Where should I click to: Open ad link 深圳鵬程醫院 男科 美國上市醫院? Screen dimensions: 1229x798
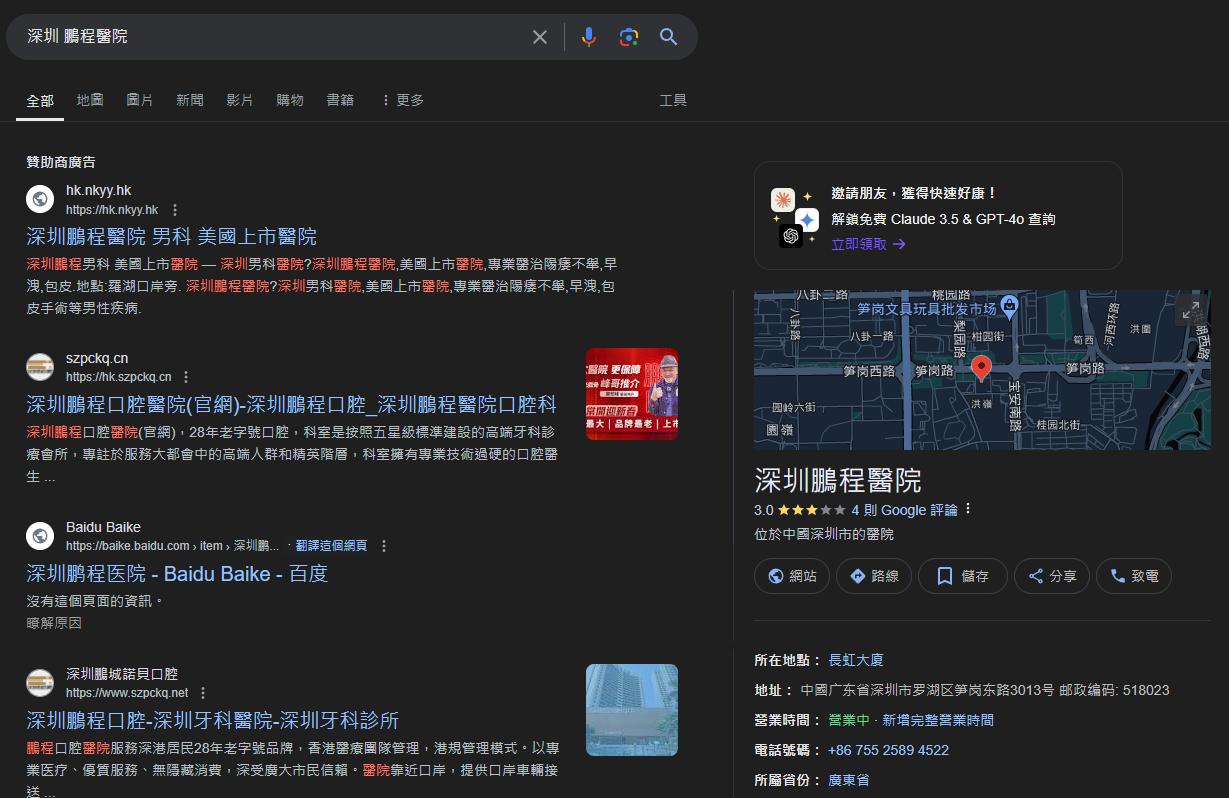point(171,237)
